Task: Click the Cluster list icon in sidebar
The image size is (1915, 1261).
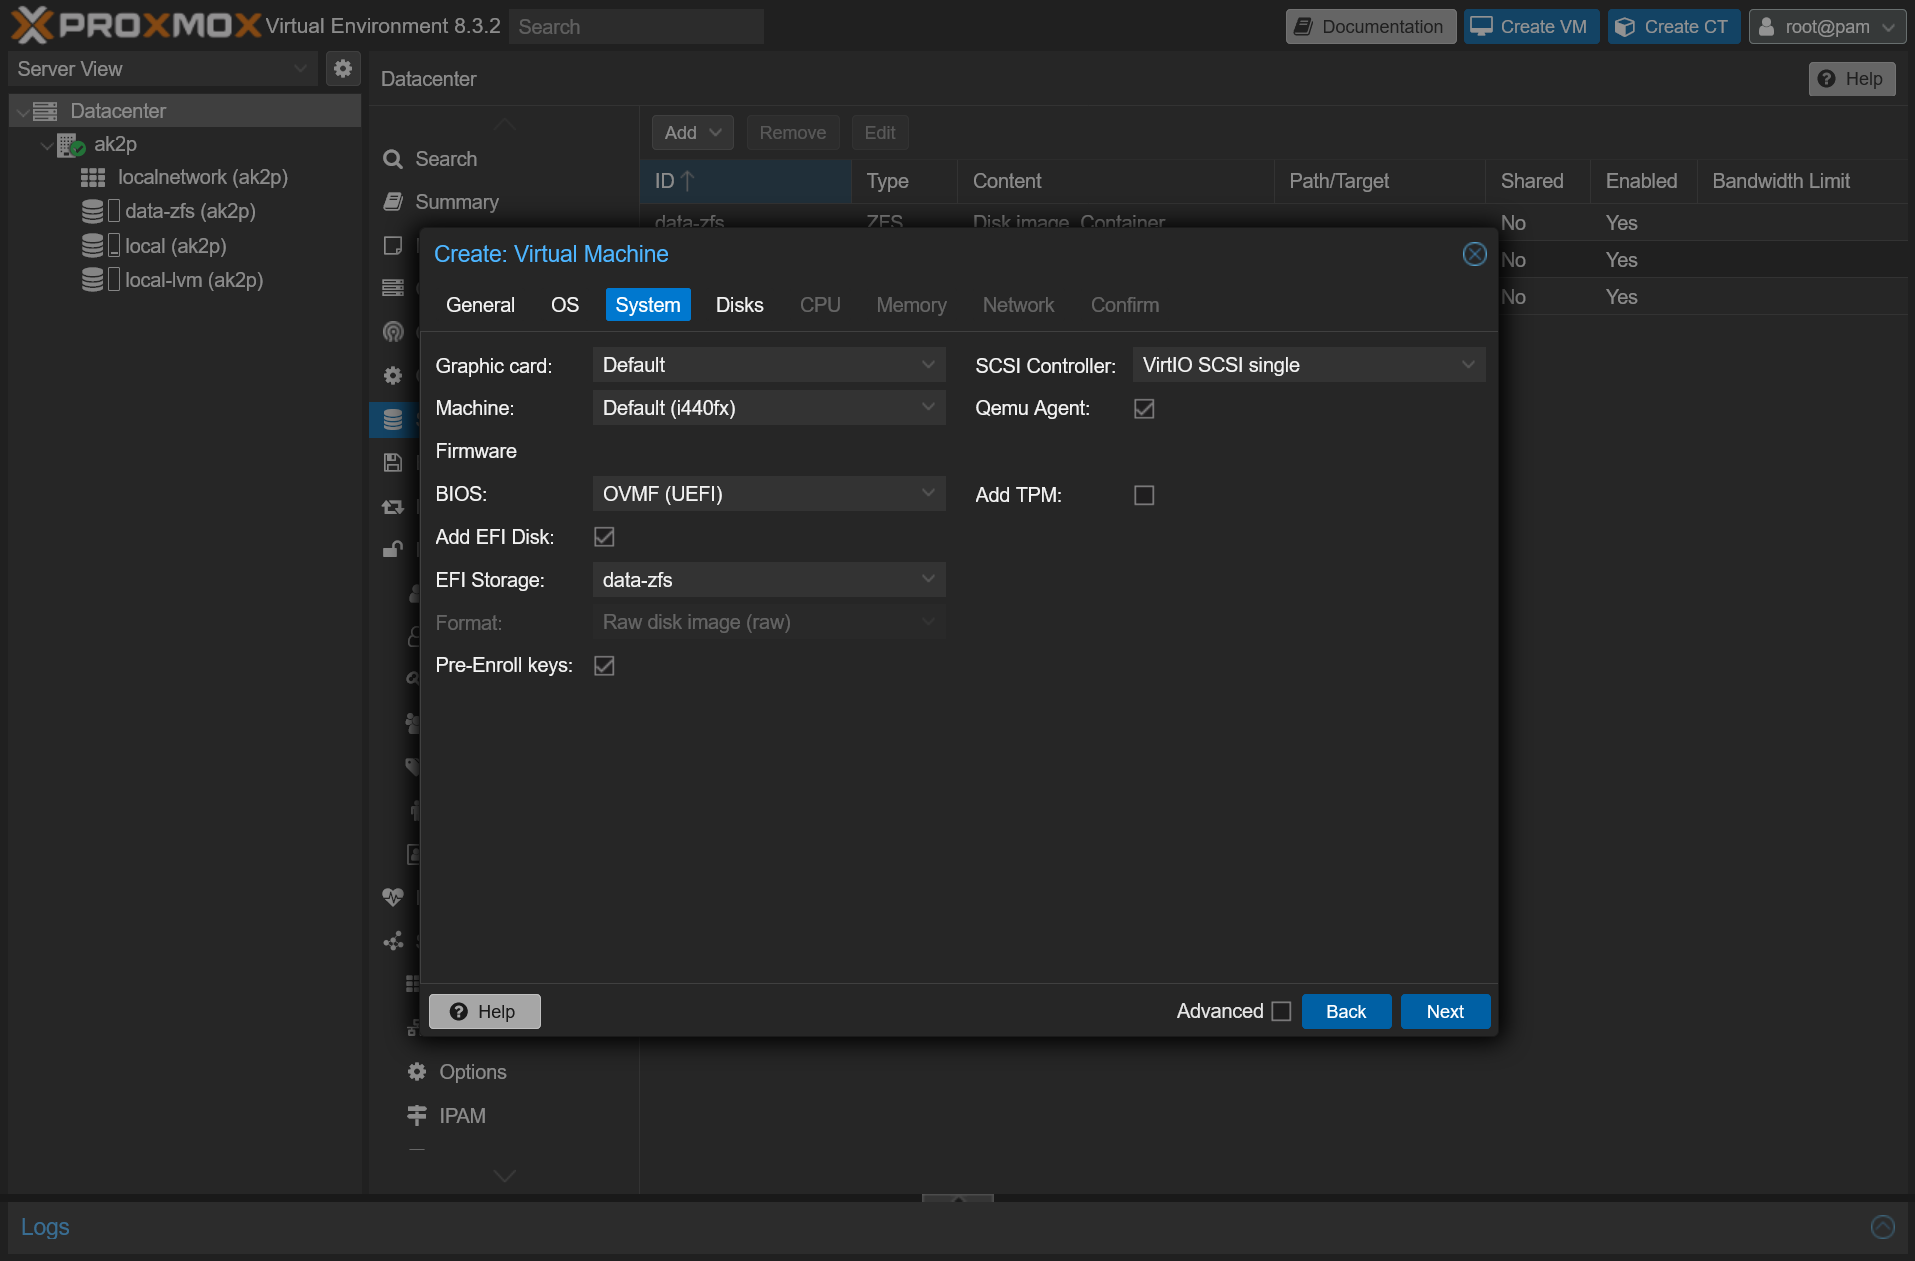Action: click(x=393, y=288)
